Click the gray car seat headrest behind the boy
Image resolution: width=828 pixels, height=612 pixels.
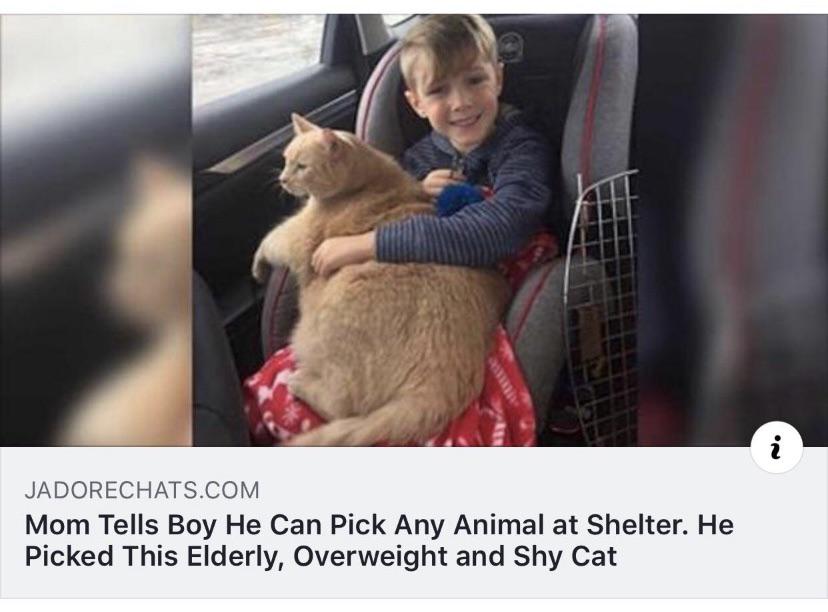tap(597, 95)
